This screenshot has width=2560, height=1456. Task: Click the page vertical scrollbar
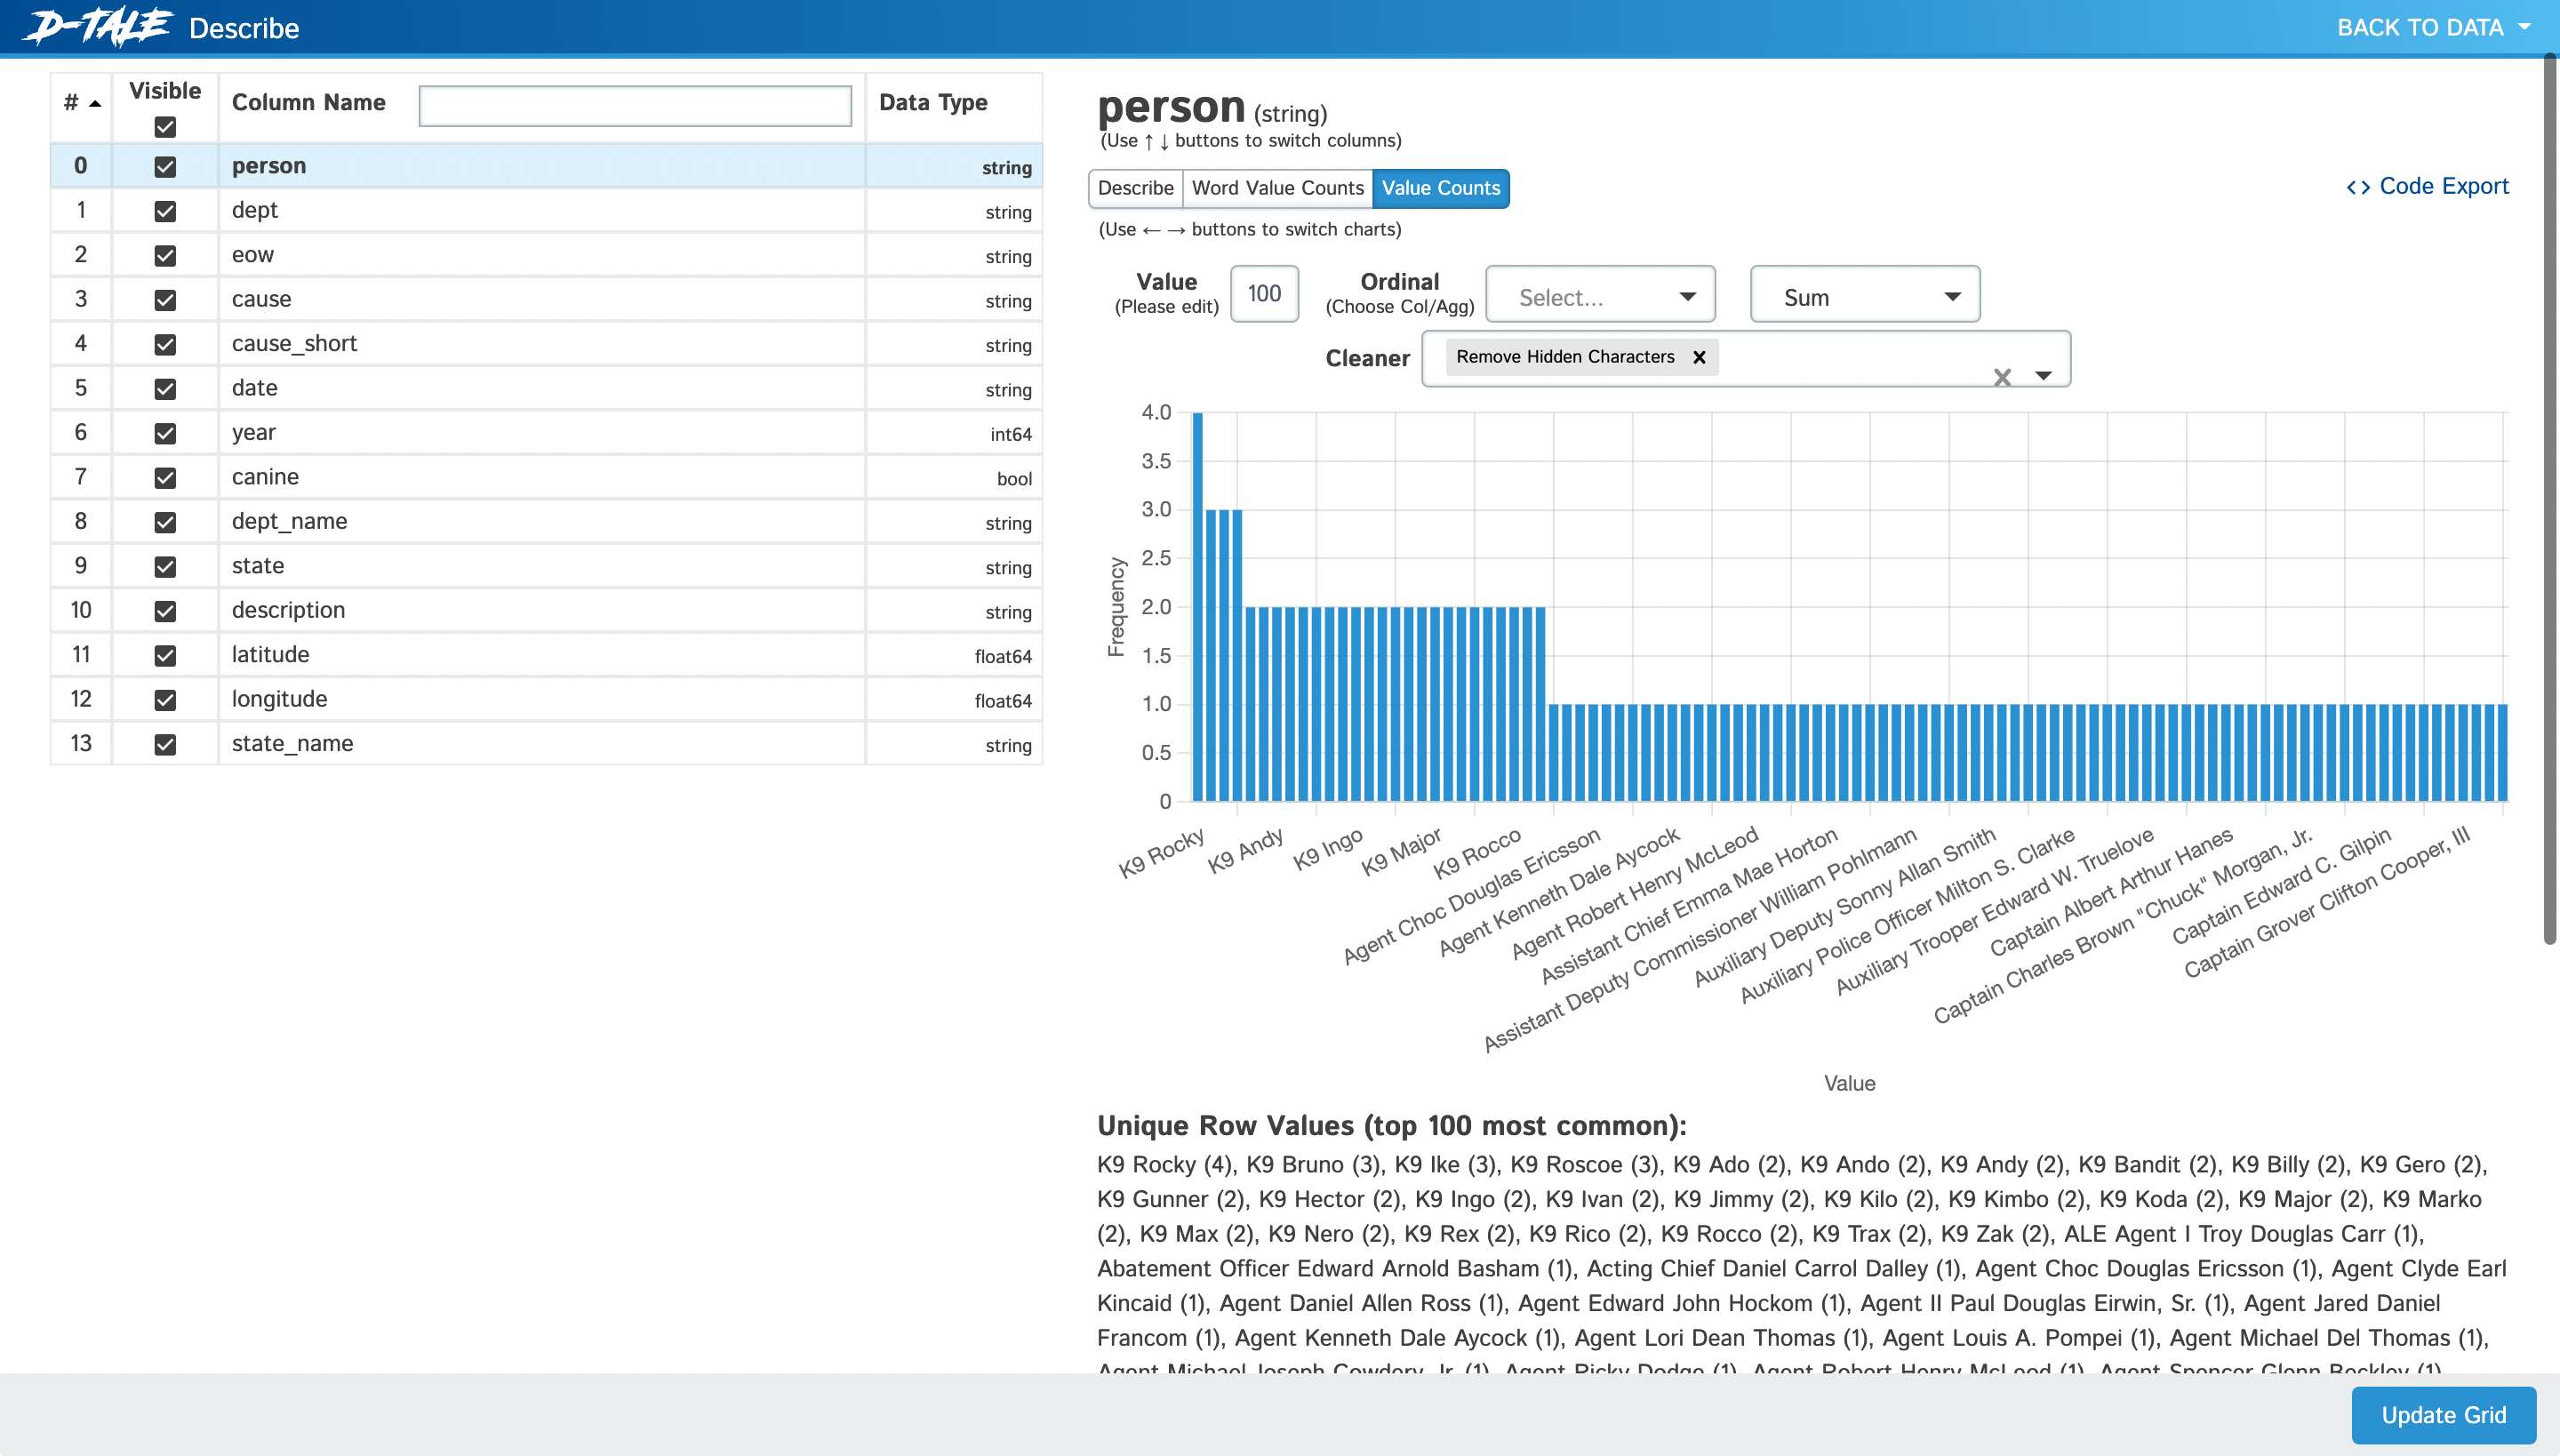point(2549,500)
